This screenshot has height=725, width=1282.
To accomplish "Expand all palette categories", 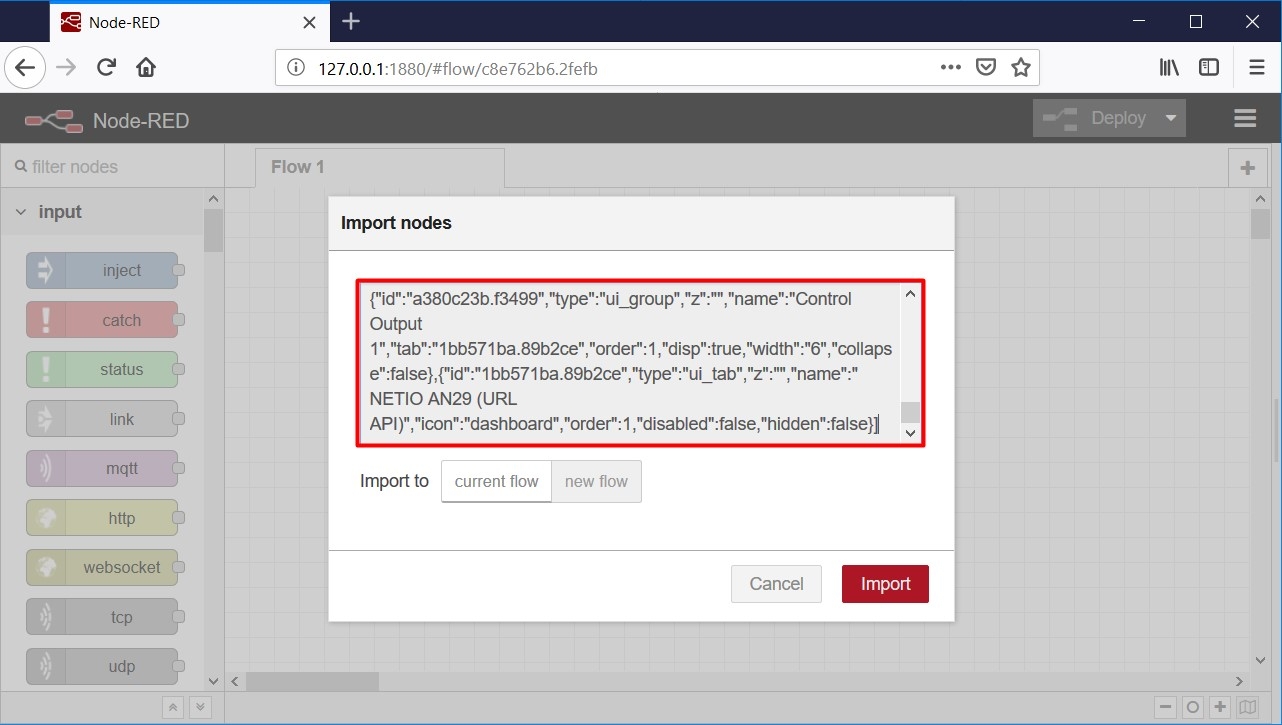I will [x=201, y=707].
